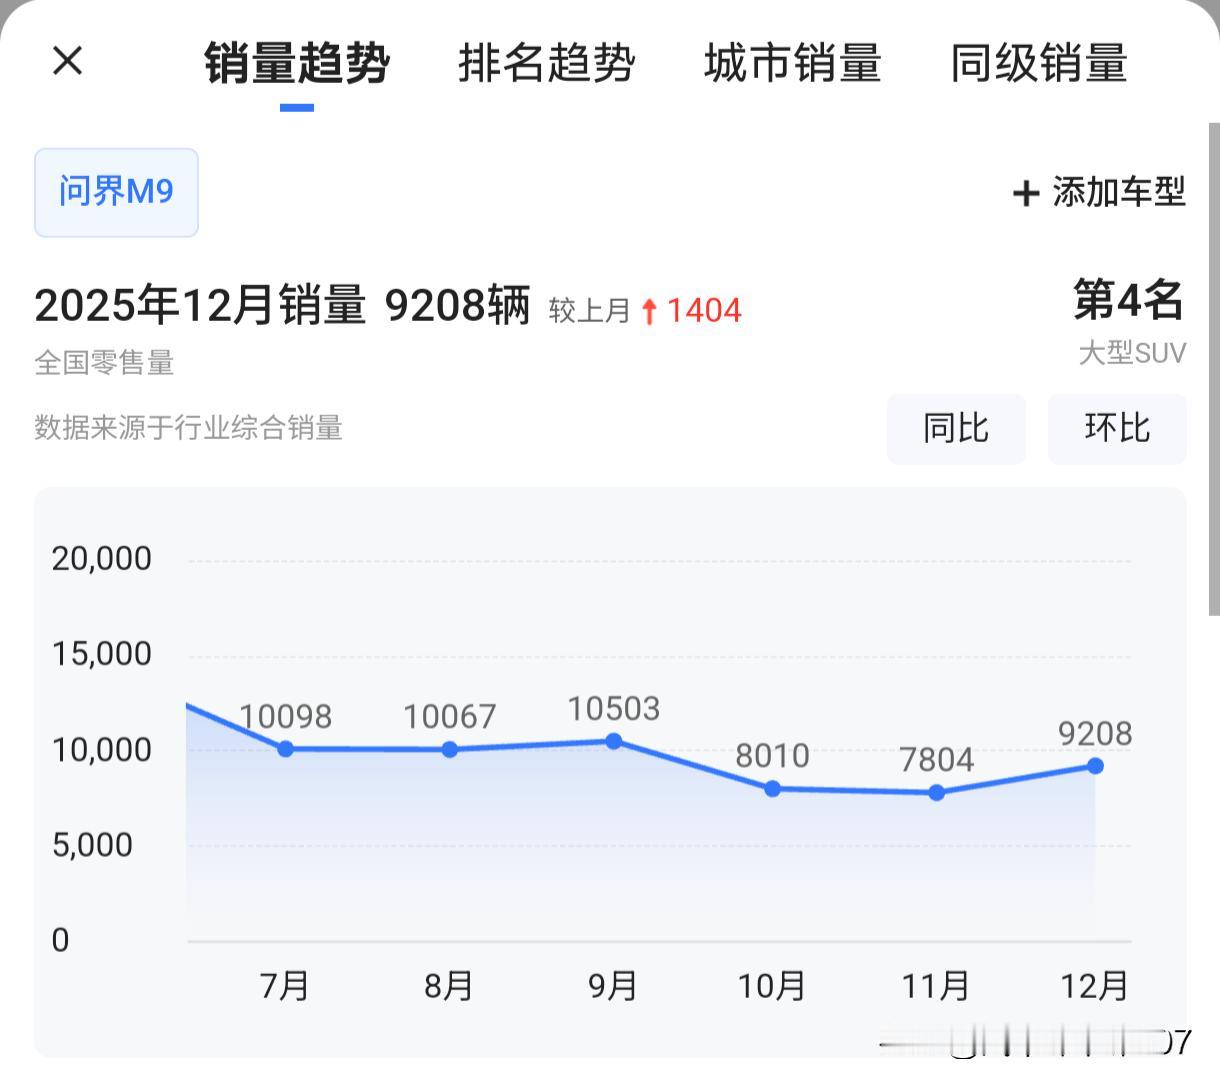Click the 10月 axis label
The width and height of the screenshot is (1220, 1084).
click(772, 986)
